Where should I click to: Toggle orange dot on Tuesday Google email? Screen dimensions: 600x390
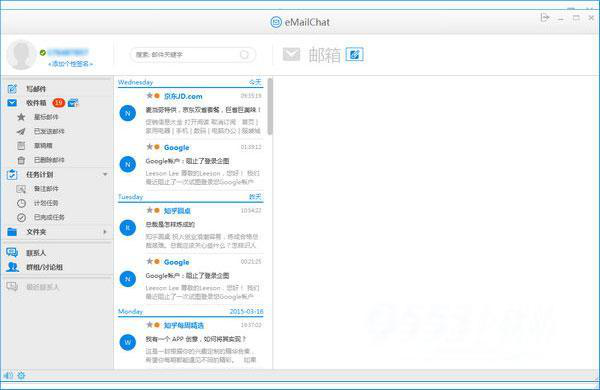(x=157, y=261)
